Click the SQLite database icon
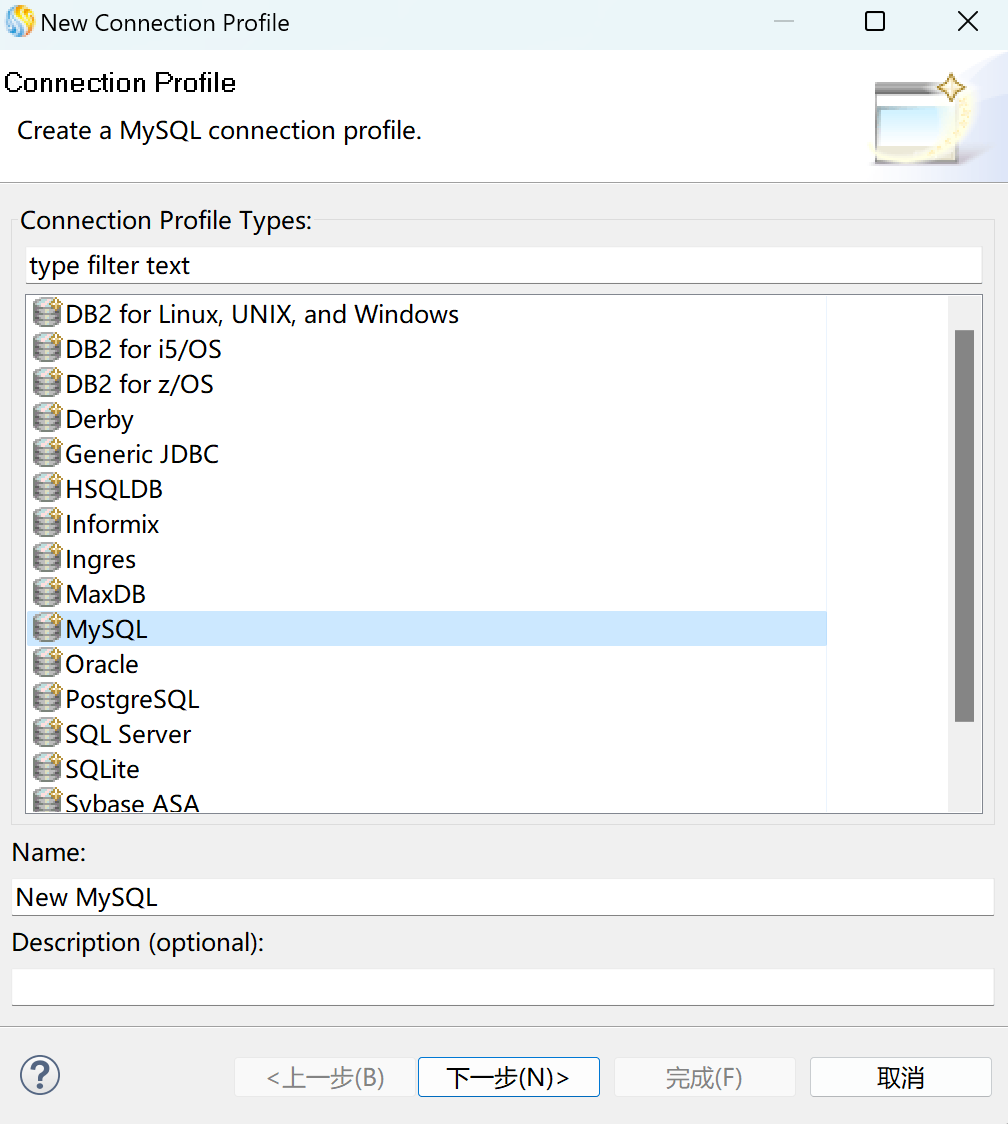This screenshot has height=1124, width=1008. [x=47, y=769]
